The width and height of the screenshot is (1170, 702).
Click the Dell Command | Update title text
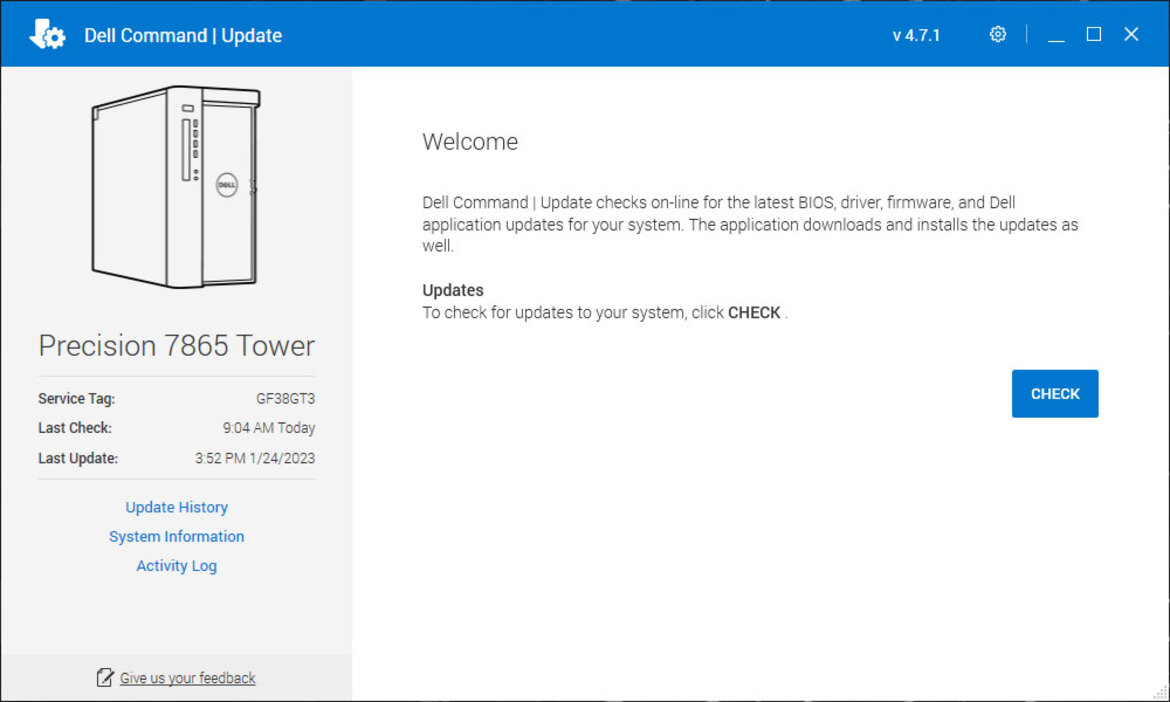(183, 35)
